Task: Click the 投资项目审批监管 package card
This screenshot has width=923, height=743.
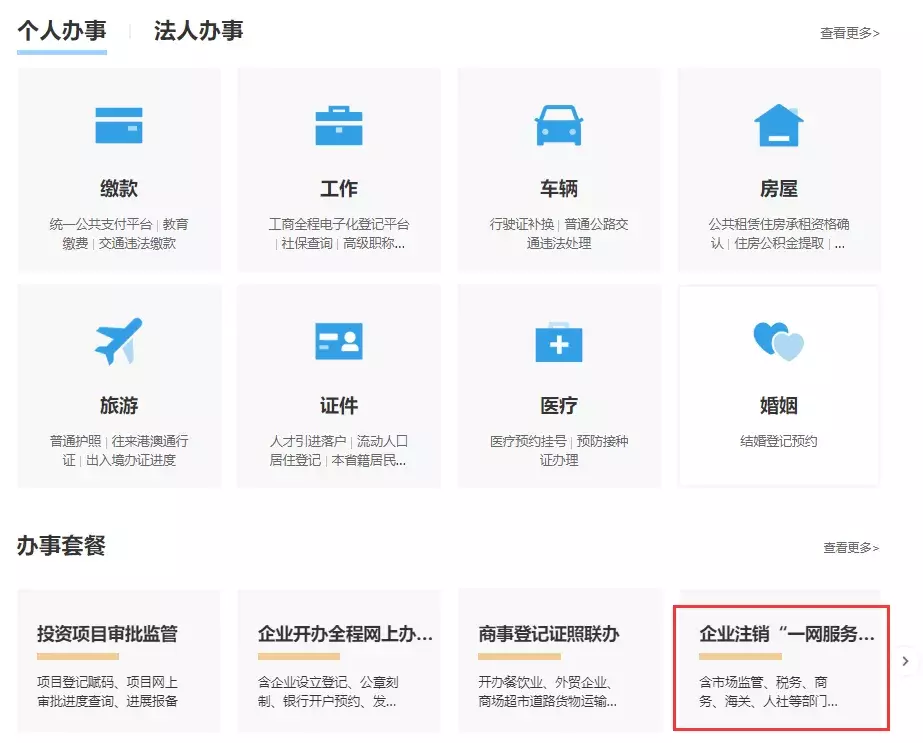Action: pos(119,665)
